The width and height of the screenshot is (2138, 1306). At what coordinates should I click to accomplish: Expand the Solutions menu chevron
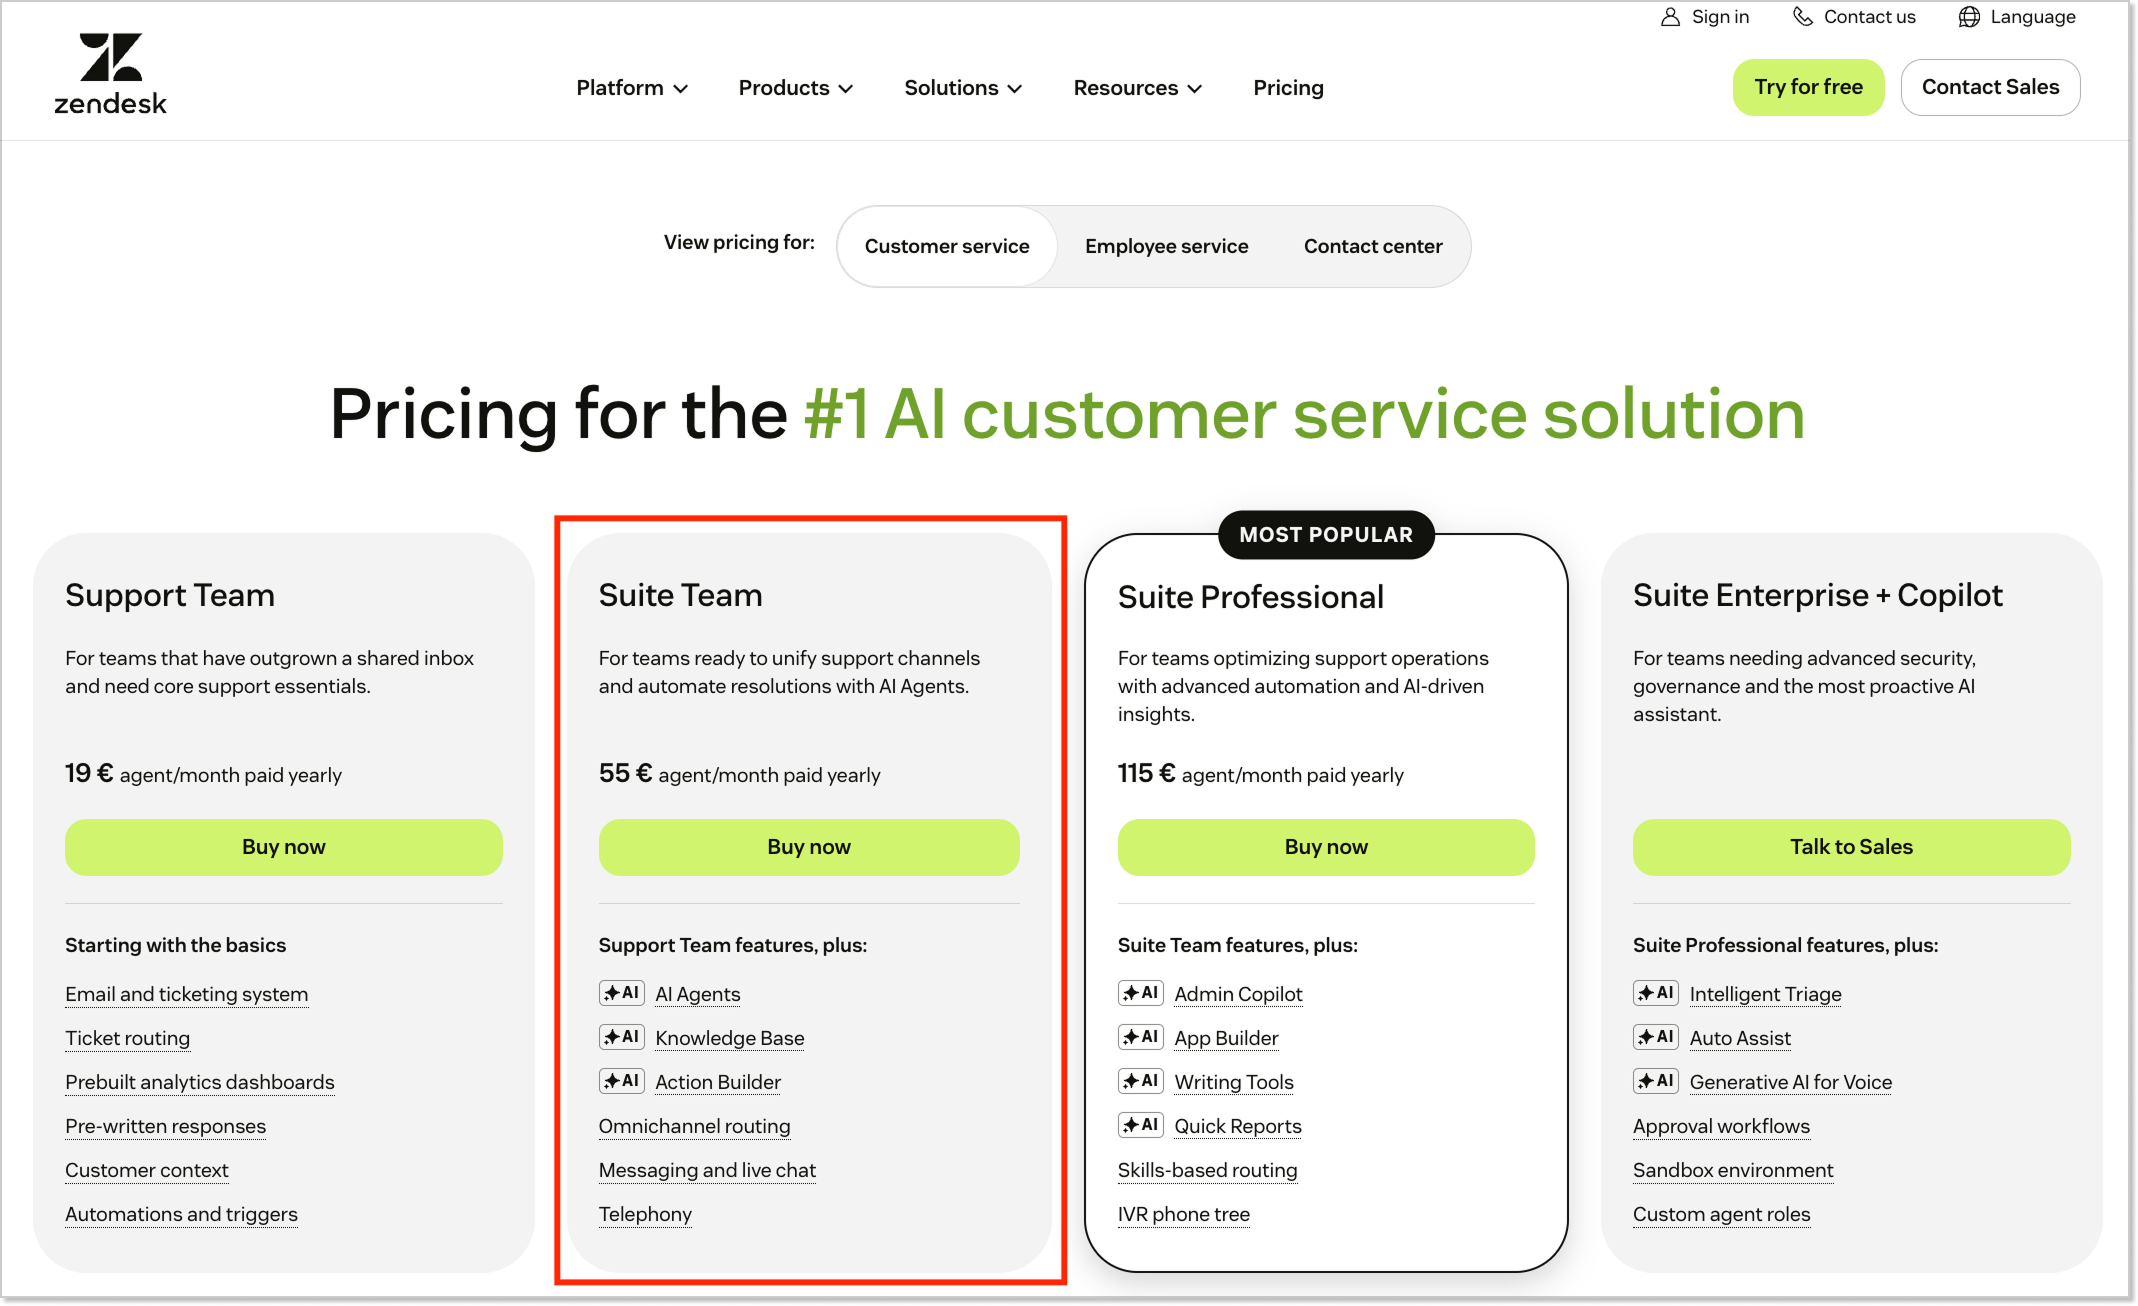[1015, 89]
